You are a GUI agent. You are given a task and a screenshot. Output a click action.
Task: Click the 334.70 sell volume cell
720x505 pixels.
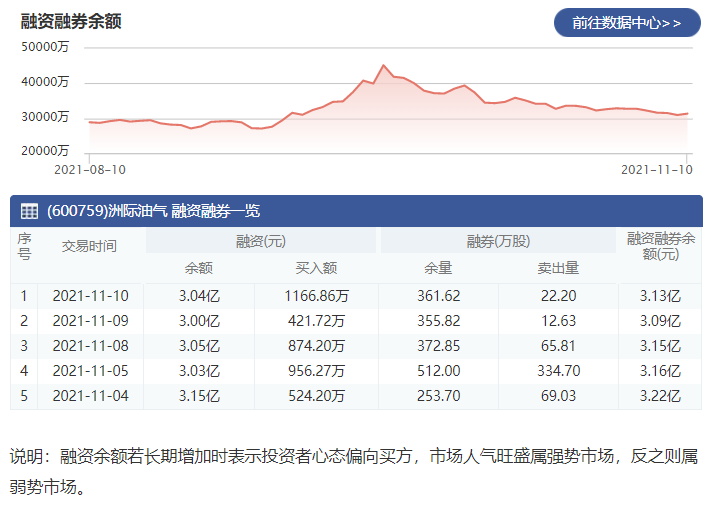[559, 370]
